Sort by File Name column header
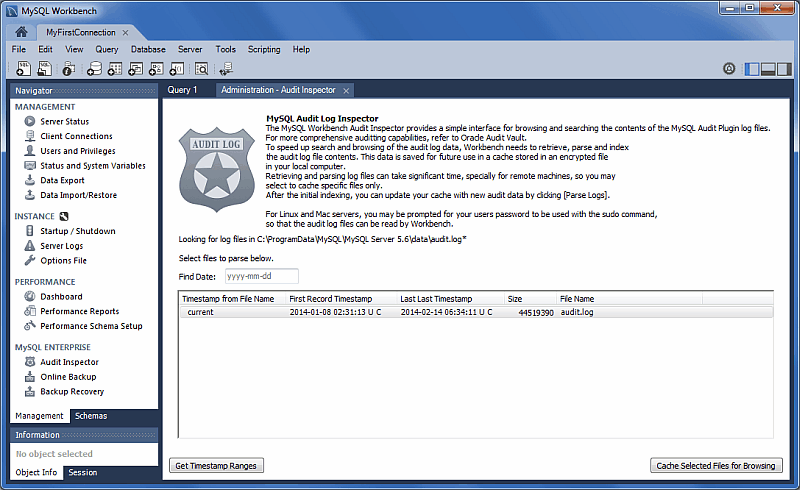Image resolution: width=800 pixels, height=490 pixels. 629,299
